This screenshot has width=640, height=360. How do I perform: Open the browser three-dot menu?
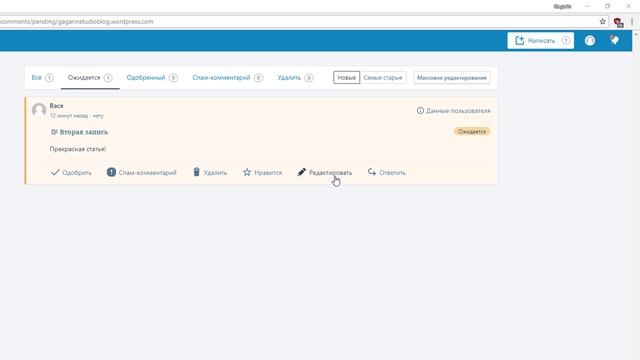click(632, 22)
